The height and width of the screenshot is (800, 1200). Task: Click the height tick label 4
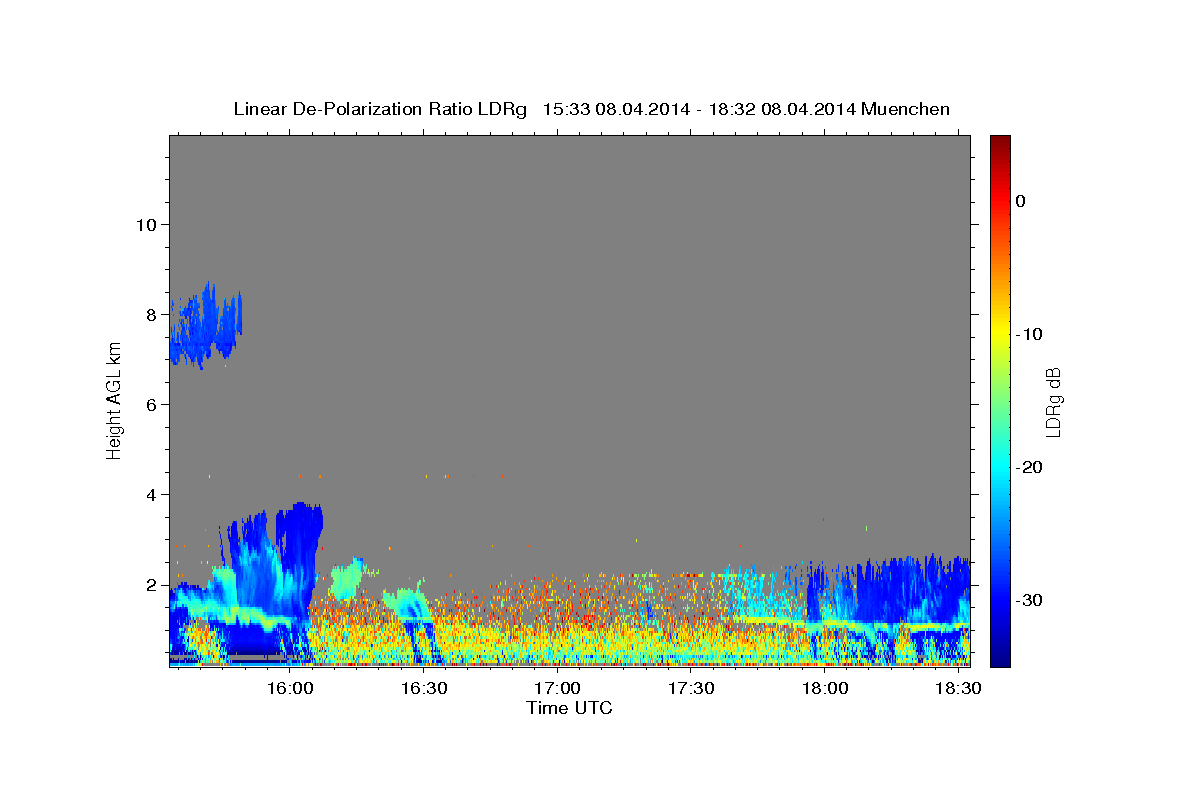click(x=152, y=494)
